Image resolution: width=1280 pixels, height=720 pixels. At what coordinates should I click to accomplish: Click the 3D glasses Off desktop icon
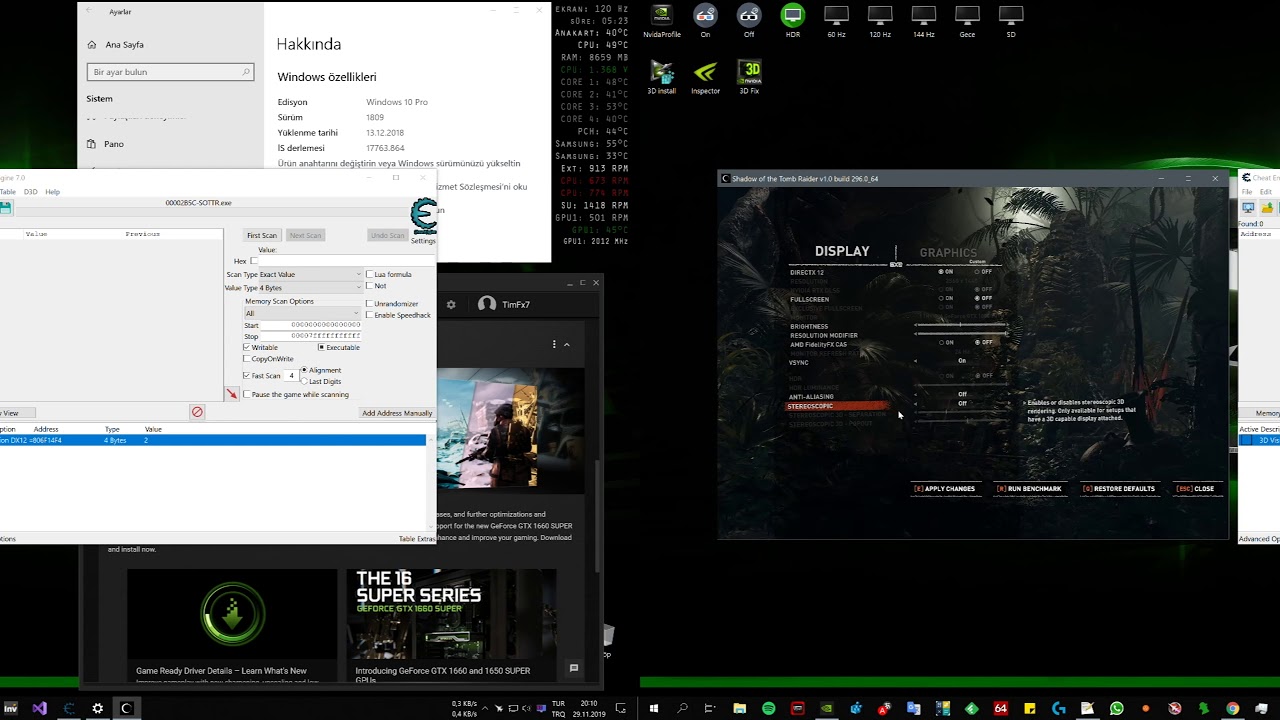(749, 21)
